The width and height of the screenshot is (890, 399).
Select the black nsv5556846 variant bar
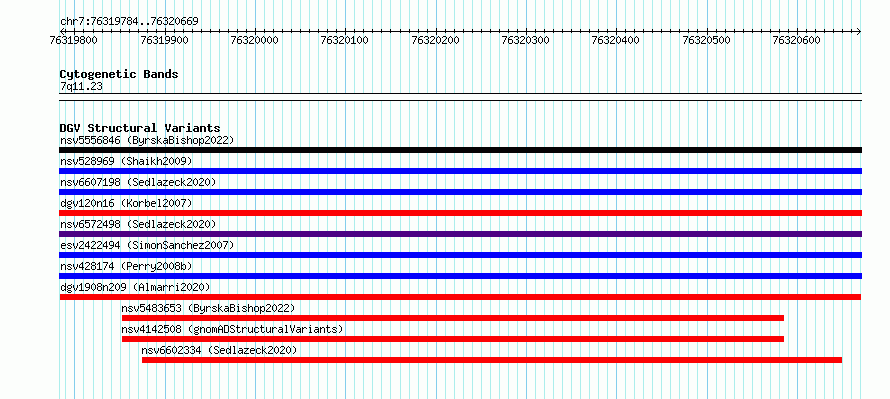460,150
